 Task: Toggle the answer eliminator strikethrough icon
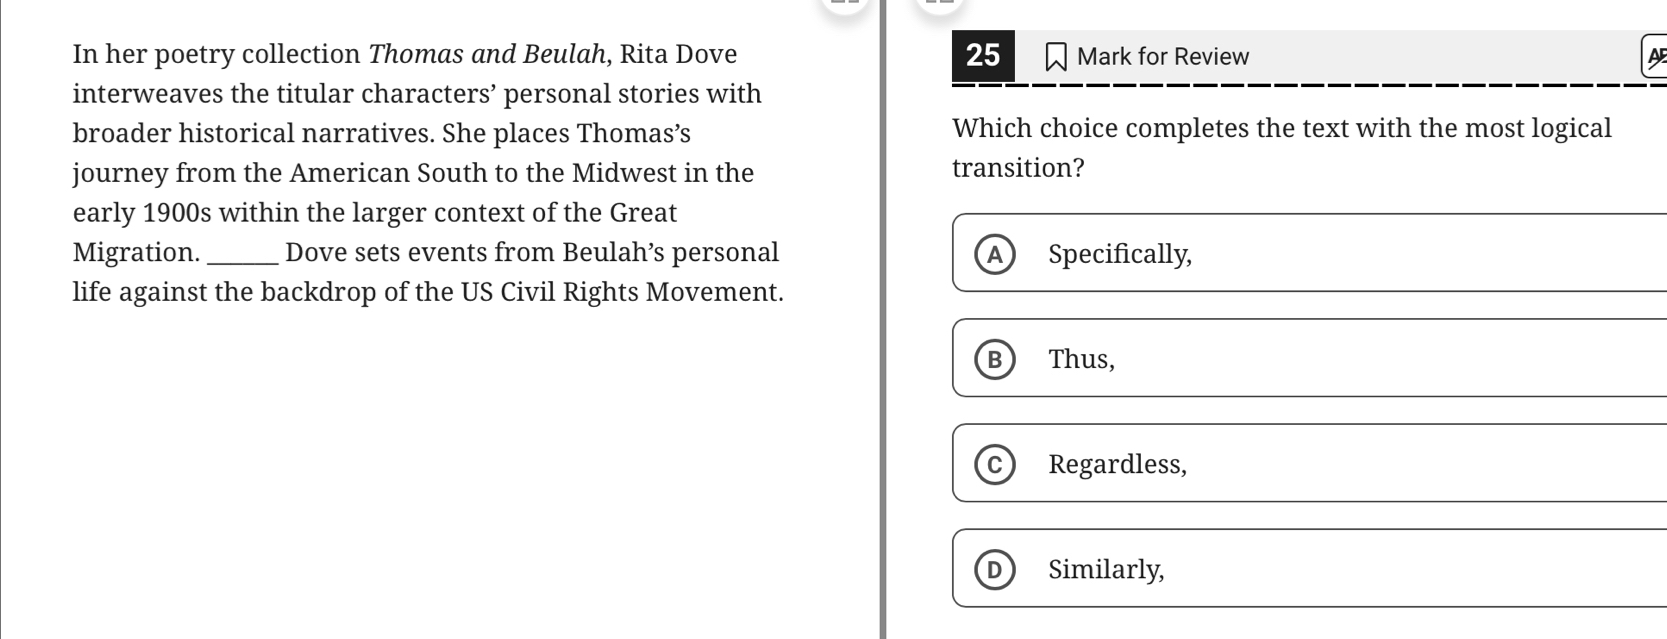[1655, 56]
